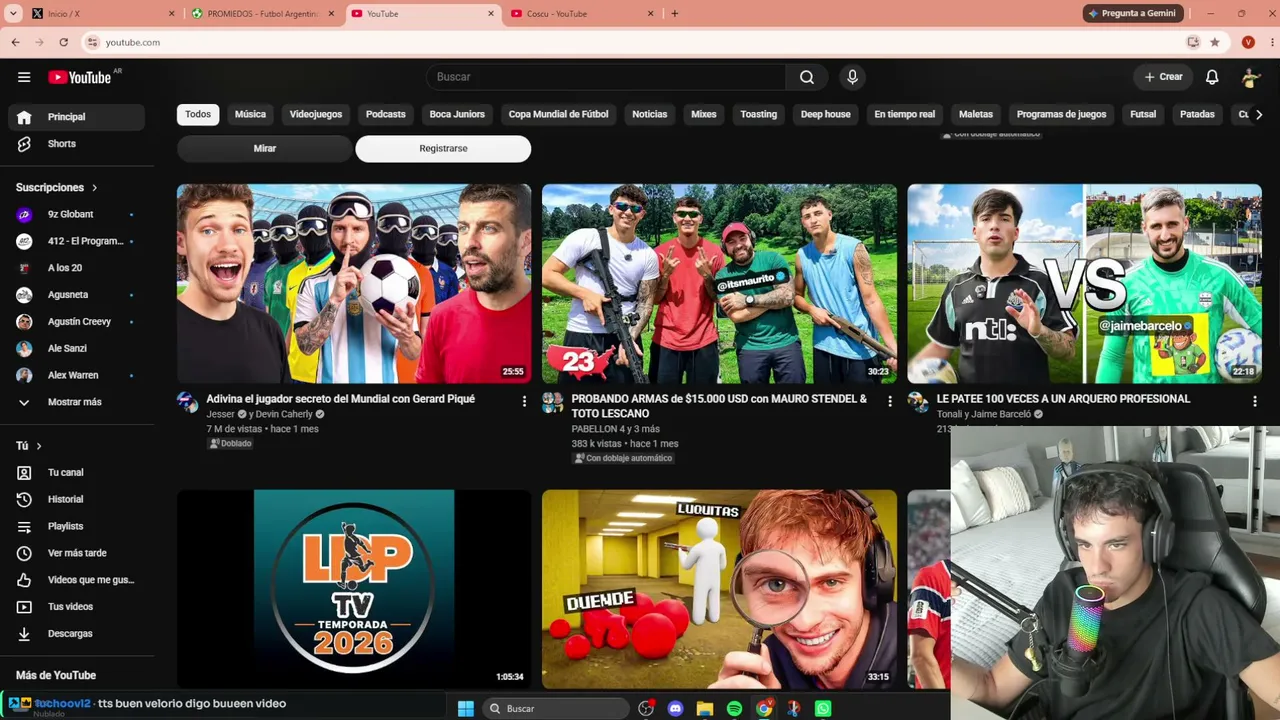The width and height of the screenshot is (1280, 720).
Task: Expand the Suscripciones section chevron
Action: (x=95, y=188)
